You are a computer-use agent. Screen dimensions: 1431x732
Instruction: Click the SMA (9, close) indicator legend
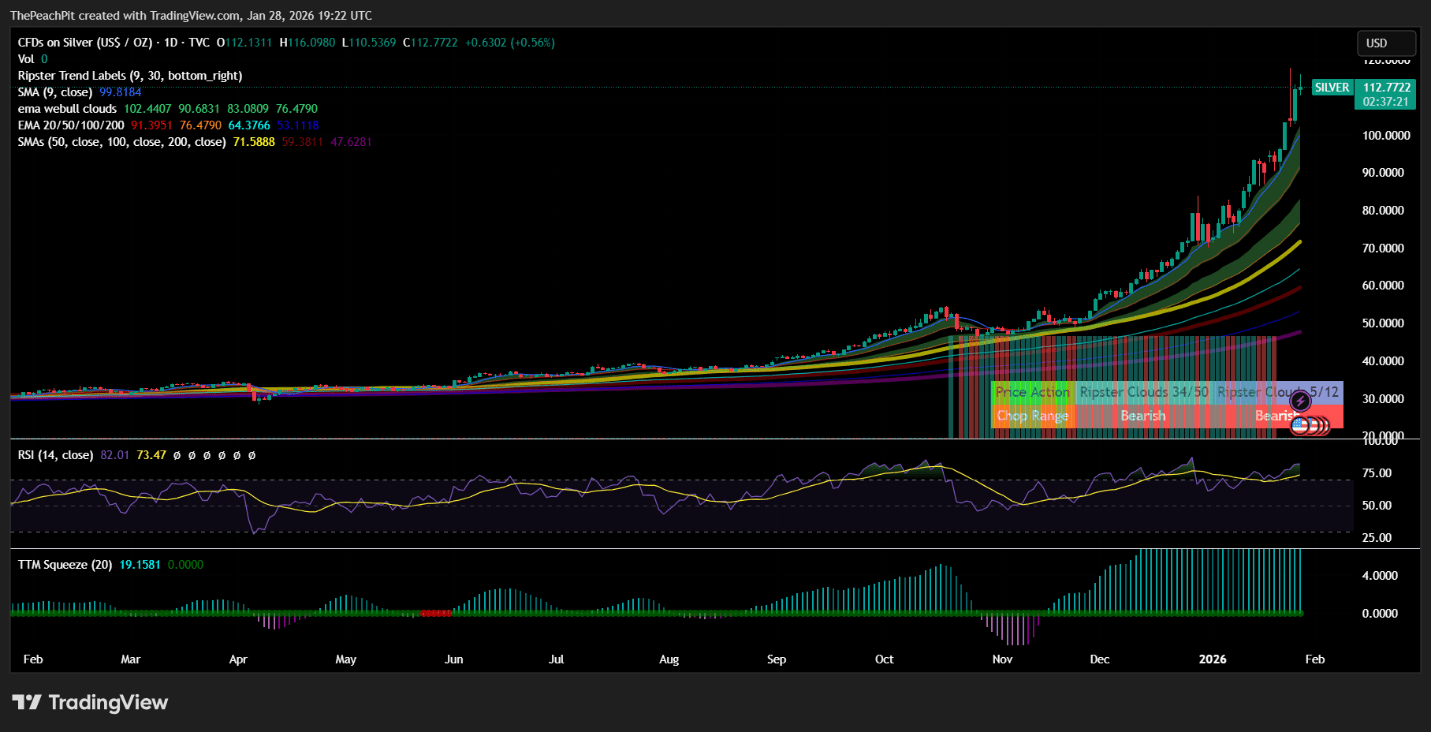click(56, 91)
